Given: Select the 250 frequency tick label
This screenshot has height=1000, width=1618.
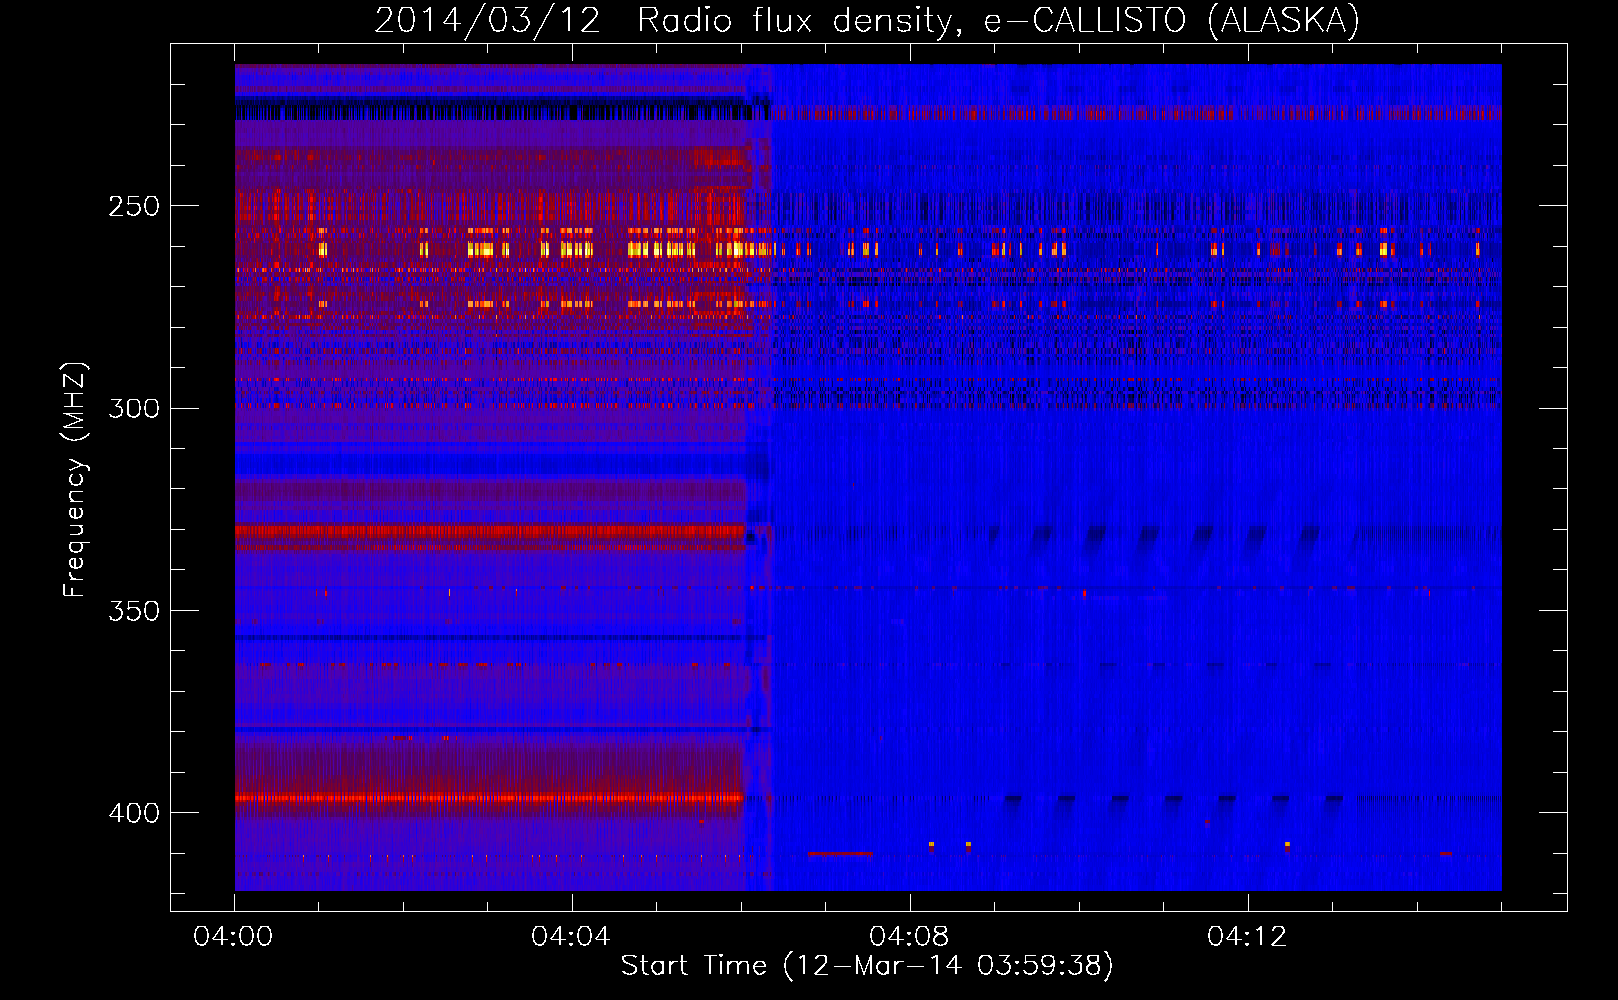Looking at the screenshot, I should click(134, 206).
